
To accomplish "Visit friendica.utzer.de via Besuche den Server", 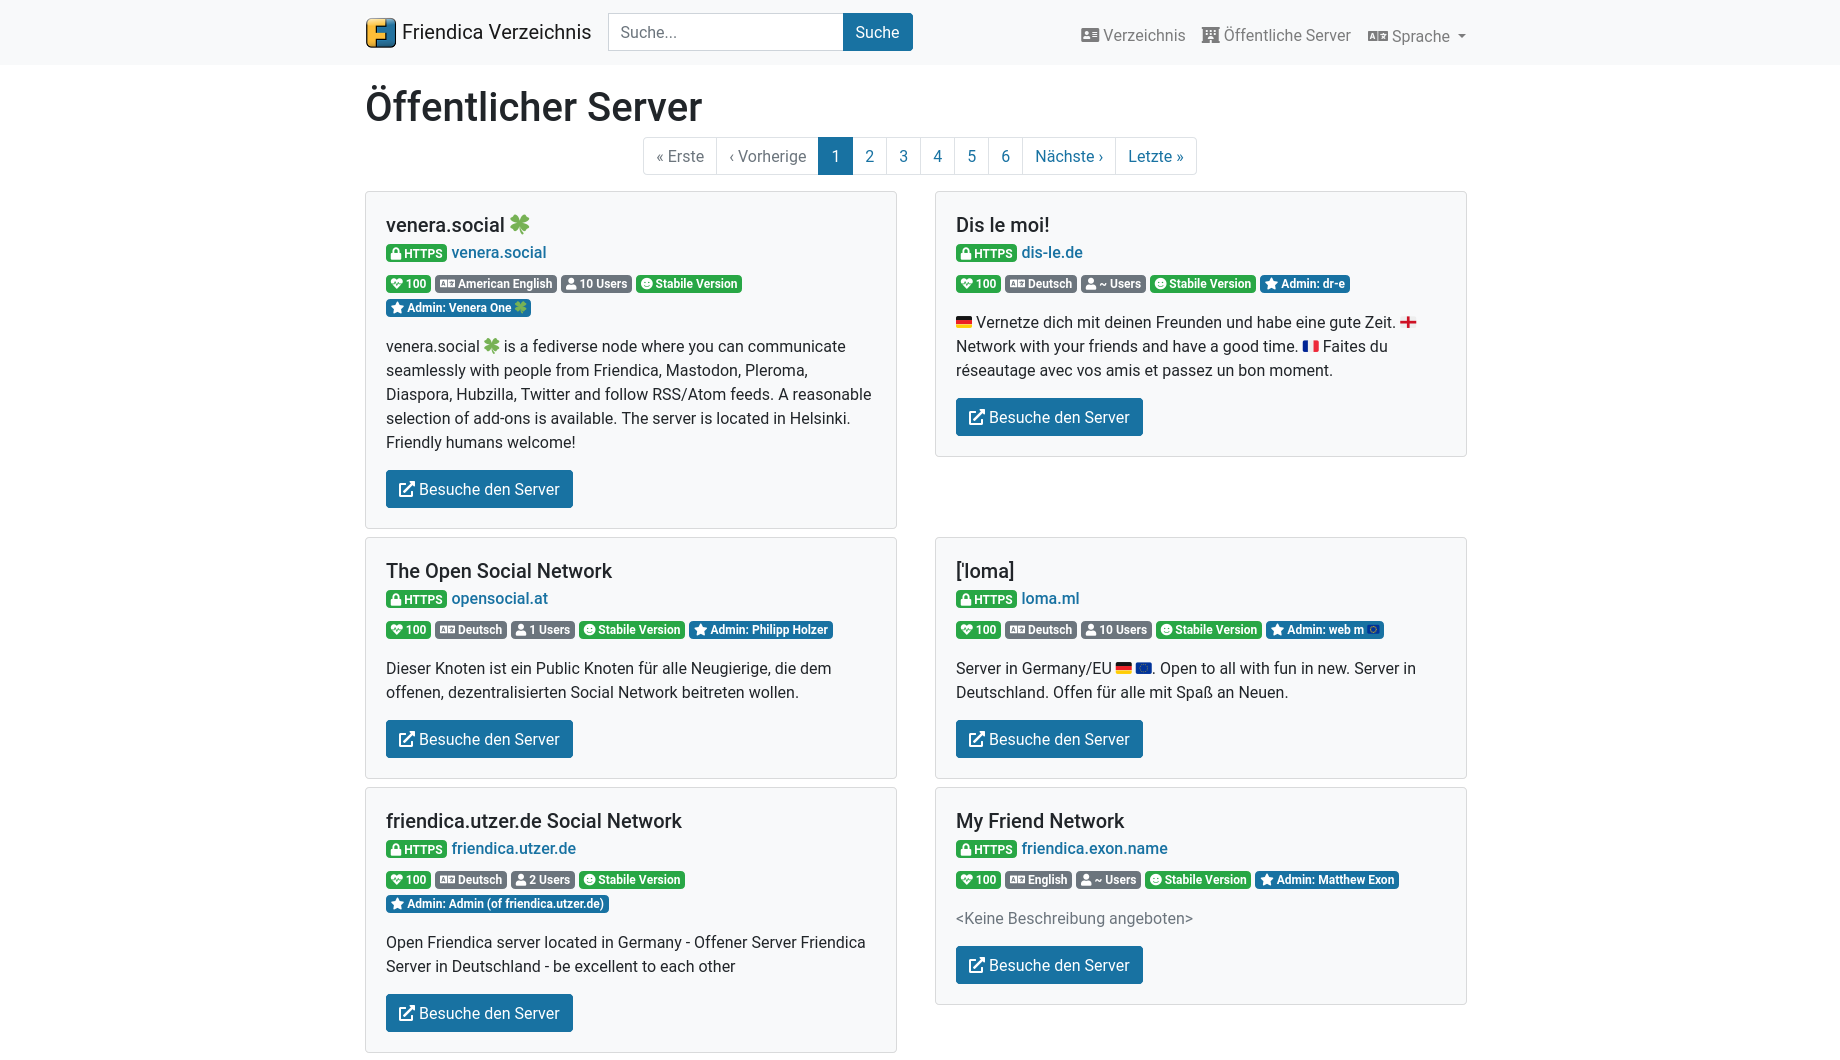I will (479, 1013).
